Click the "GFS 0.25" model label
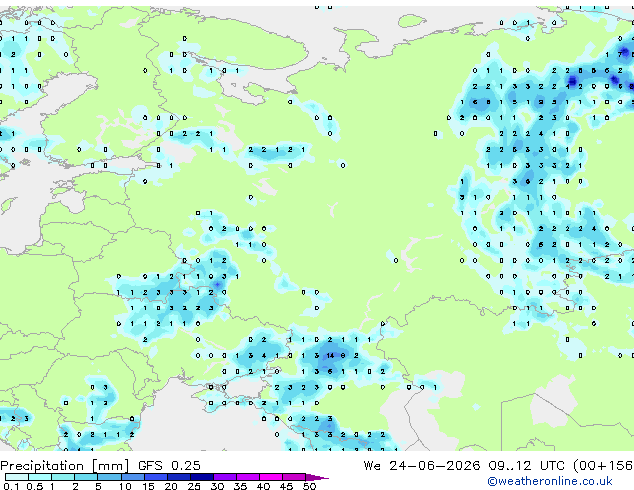Image resolution: width=634 pixels, height=490 pixels. click(x=169, y=466)
